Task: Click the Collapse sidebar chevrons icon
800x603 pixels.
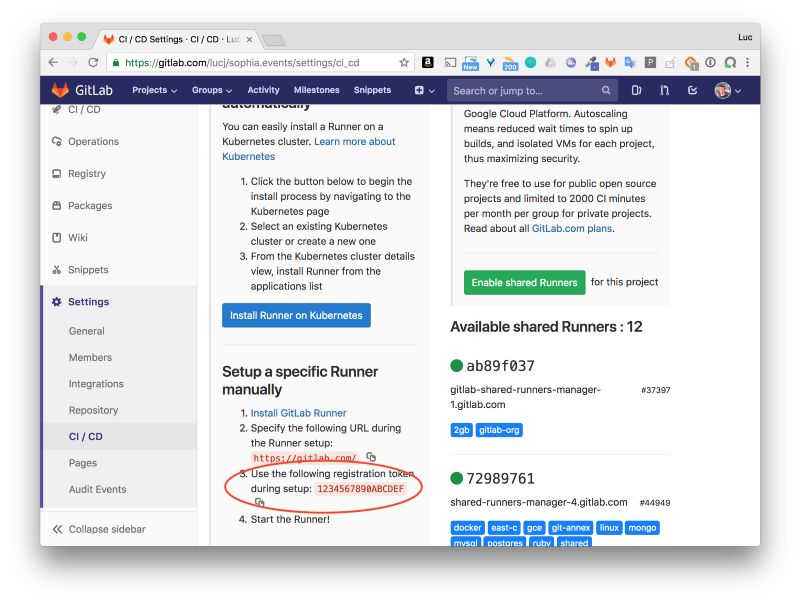Action: coord(57,529)
